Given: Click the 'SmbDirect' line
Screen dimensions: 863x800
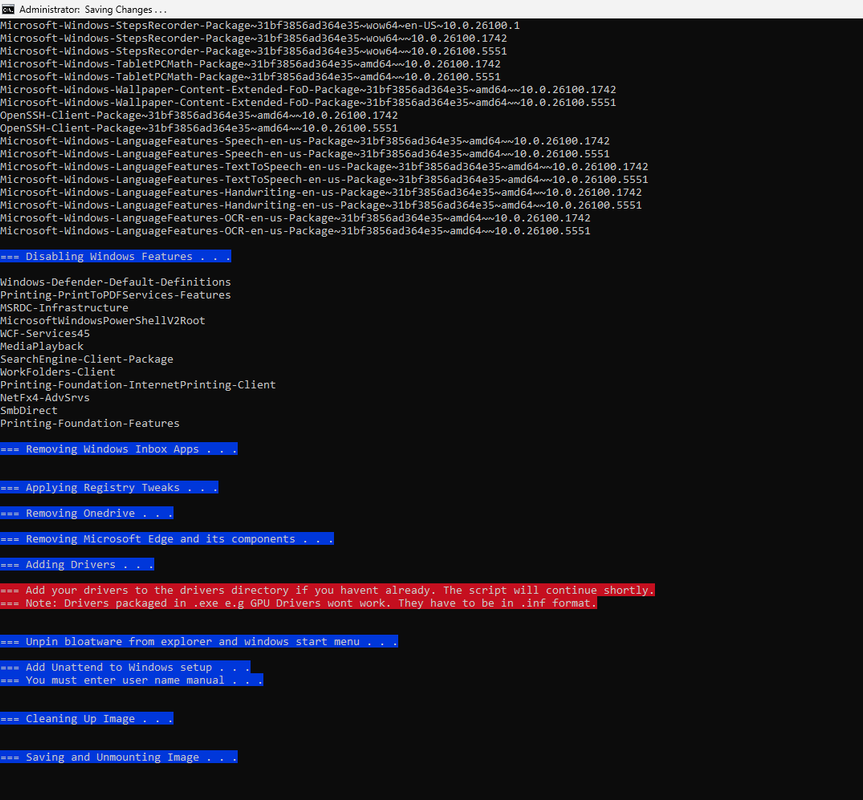Looking at the screenshot, I should (x=29, y=410).
